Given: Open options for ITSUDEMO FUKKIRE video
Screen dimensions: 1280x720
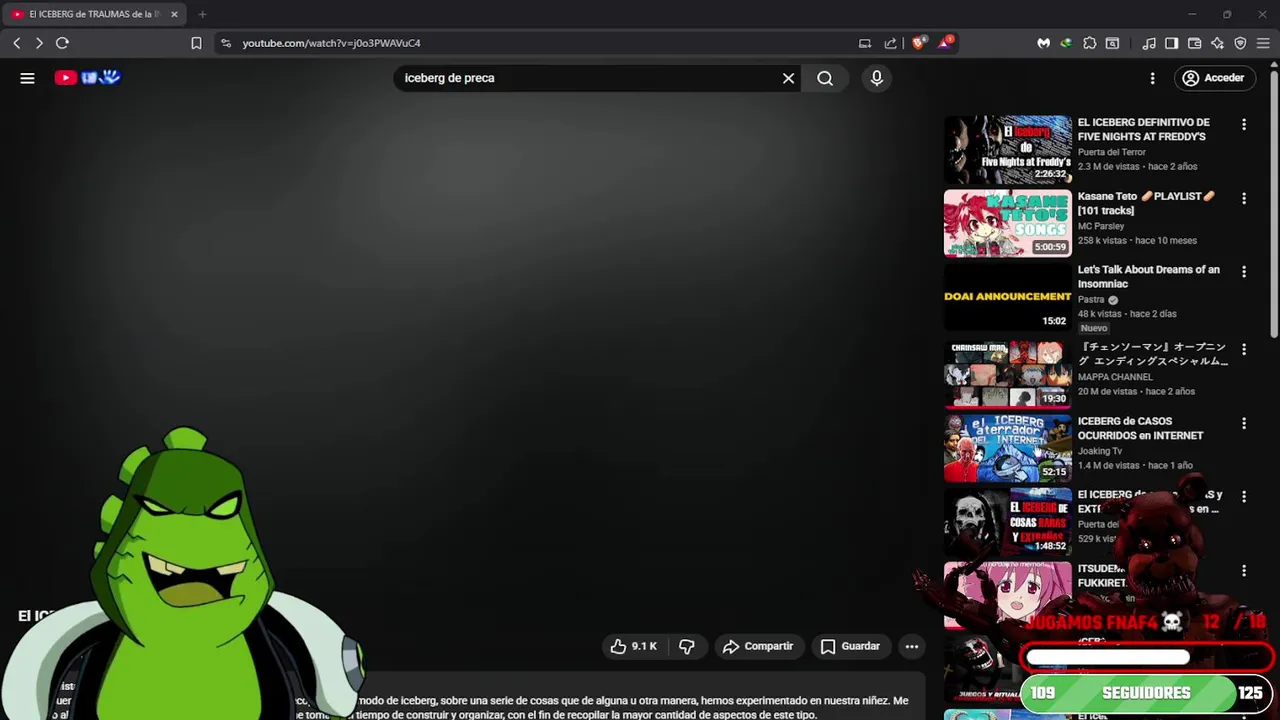Looking at the screenshot, I should [1244, 570].
